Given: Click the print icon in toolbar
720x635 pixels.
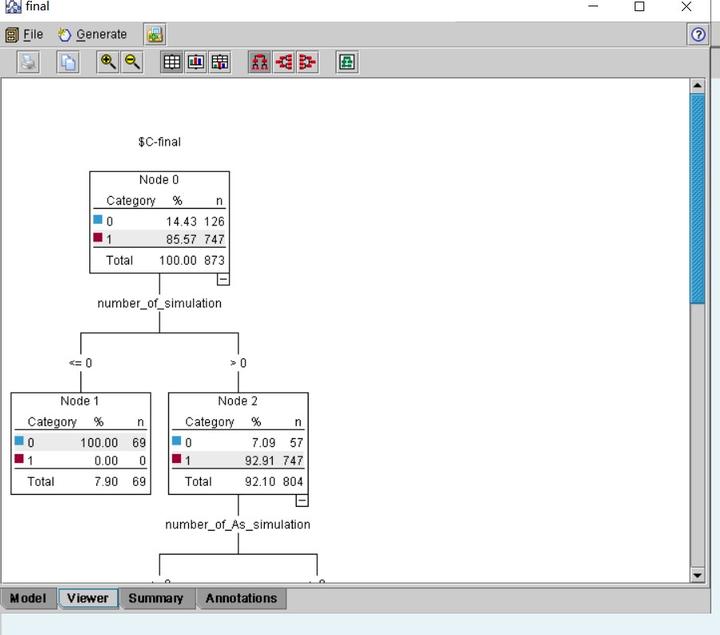Looking at the screenshot, I should coord(28,62).
